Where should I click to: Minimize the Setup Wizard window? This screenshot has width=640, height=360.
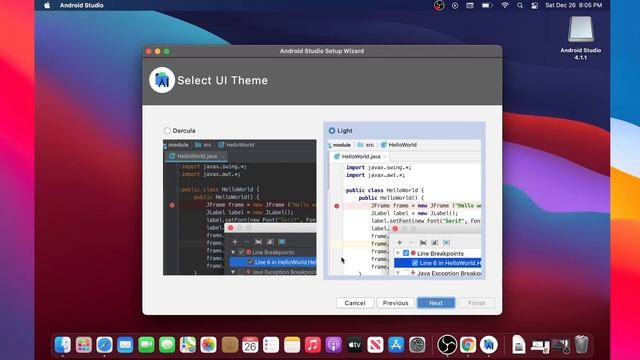pos(158,51)
